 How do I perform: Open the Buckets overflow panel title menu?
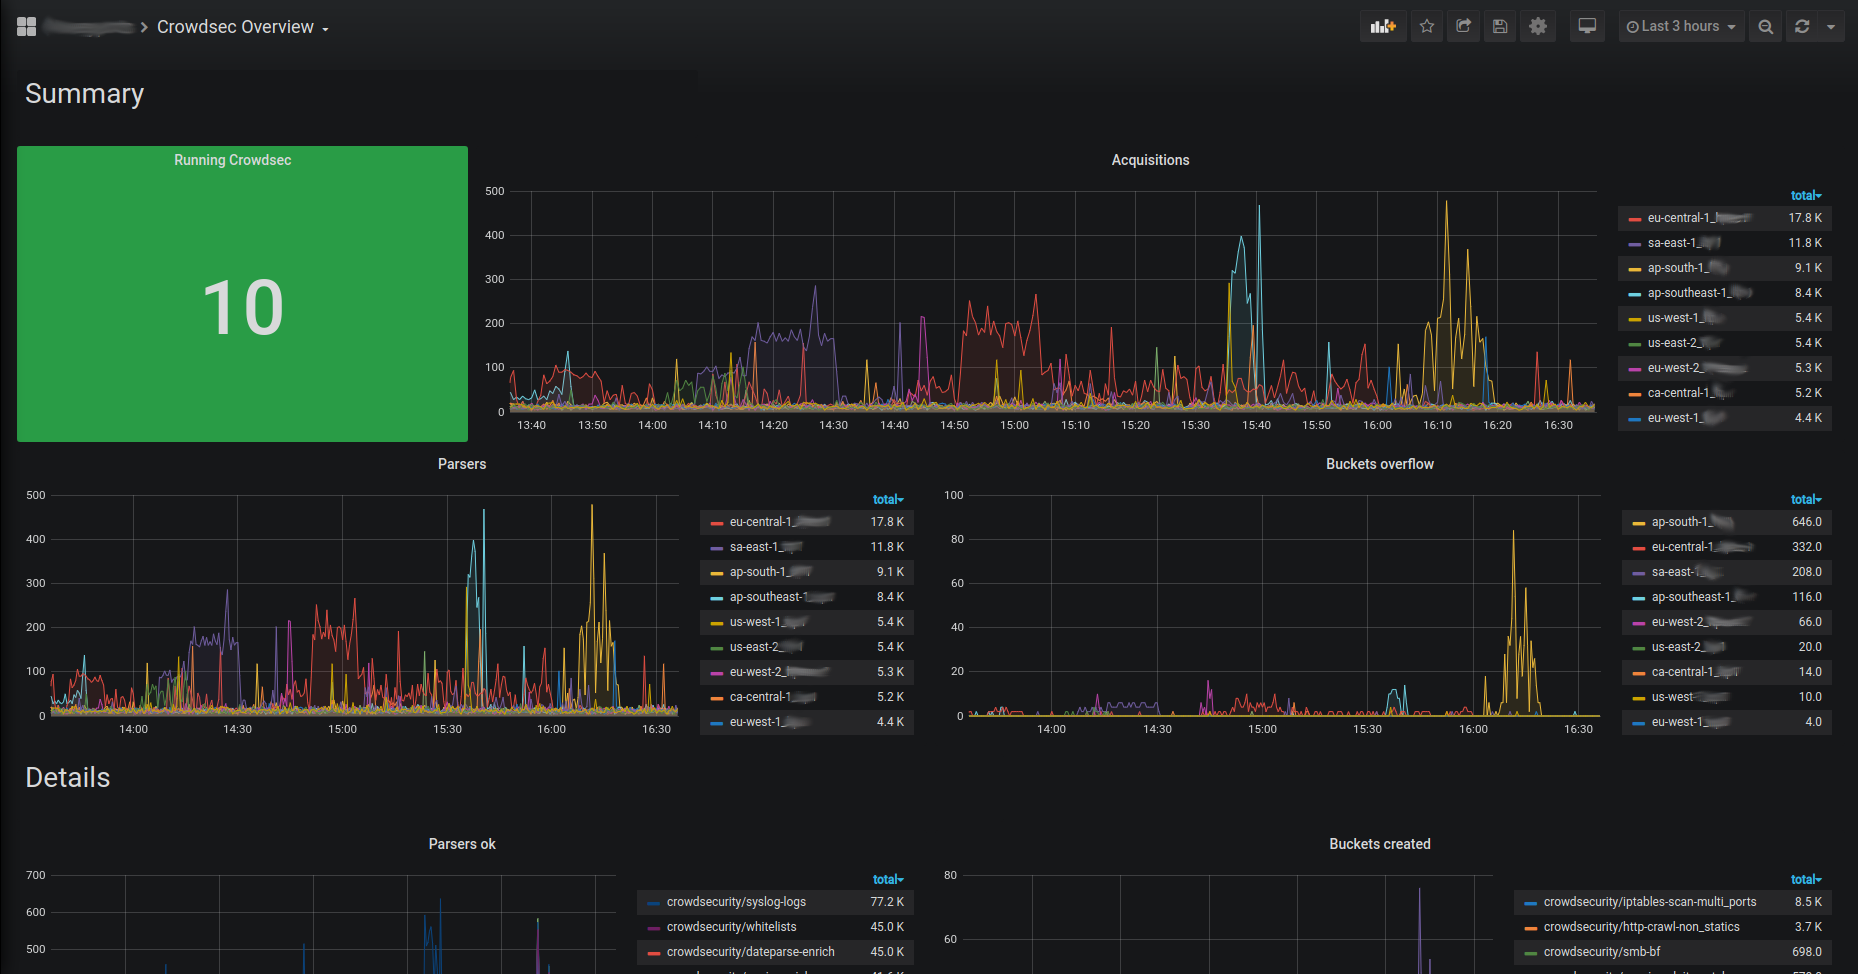[1379, 464]
